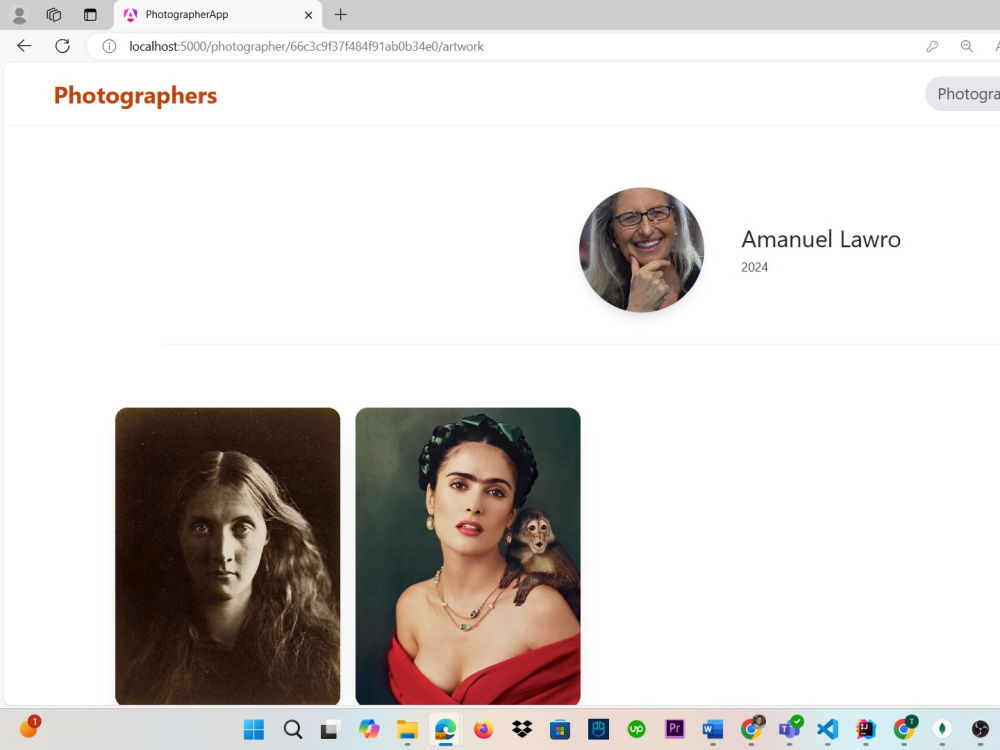Open Chrome with T profile badge
Image resolution: width=1000 pixels, height=750 pixels.
pos(905,727)
